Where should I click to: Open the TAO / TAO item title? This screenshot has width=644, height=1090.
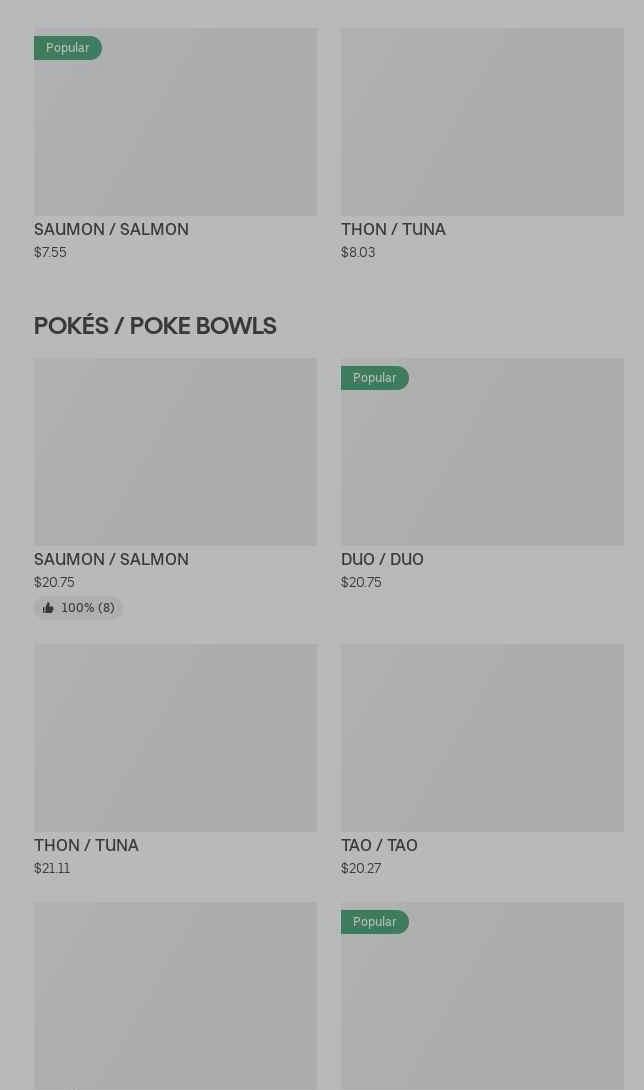379,845
